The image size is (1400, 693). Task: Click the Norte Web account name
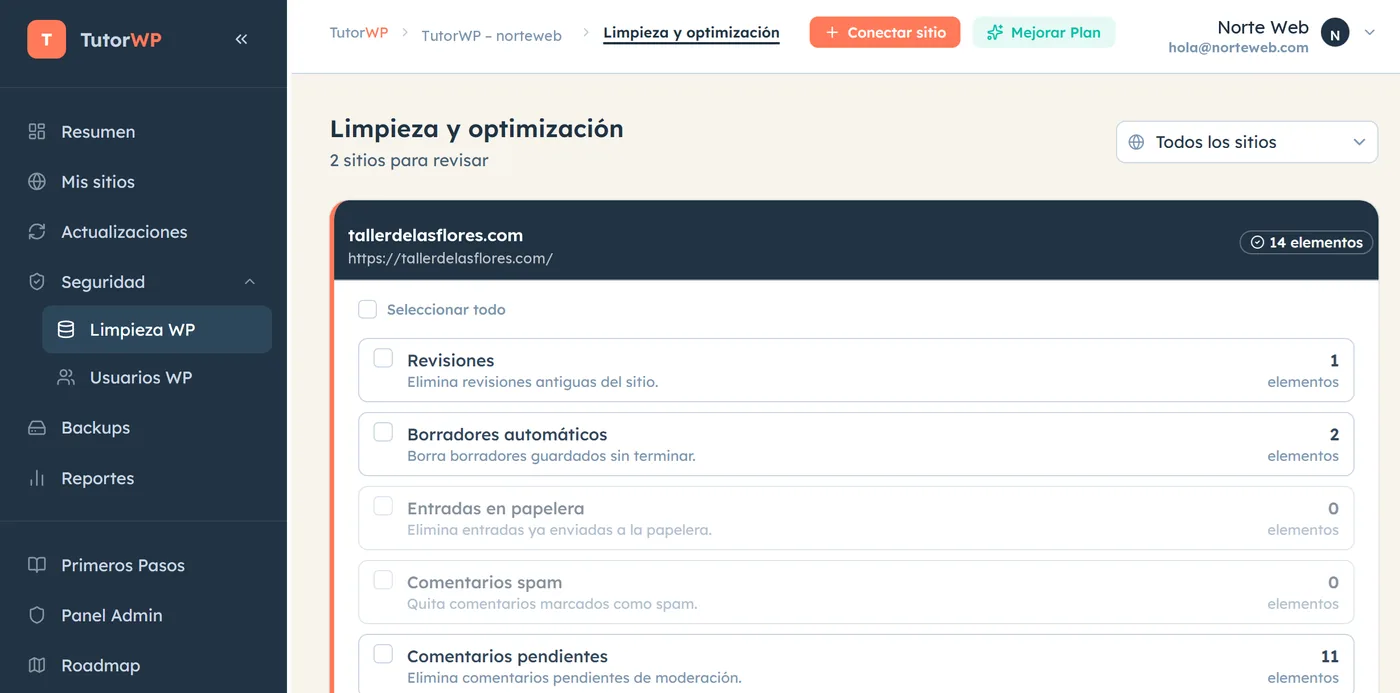(1263, 27)
